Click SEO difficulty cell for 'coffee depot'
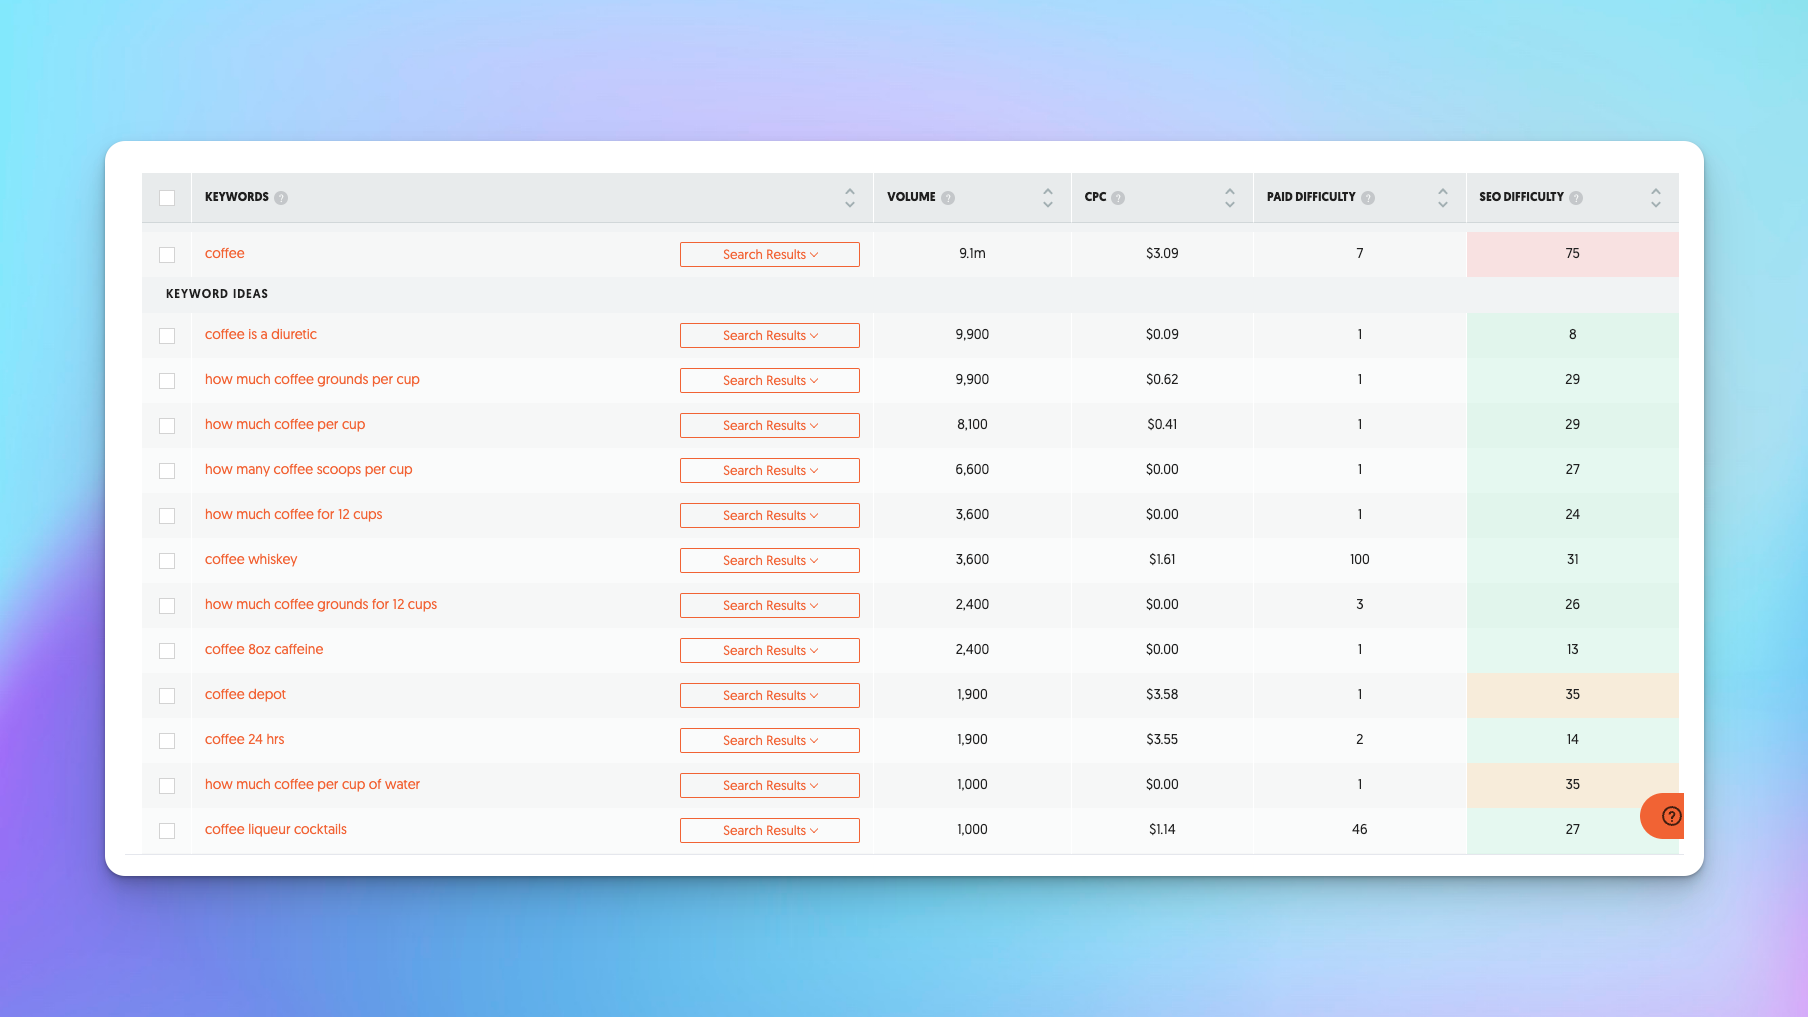Image resolution: width=1808 pixels, height=1017 pixels. pyautogui.click(x=1572, y=695)
